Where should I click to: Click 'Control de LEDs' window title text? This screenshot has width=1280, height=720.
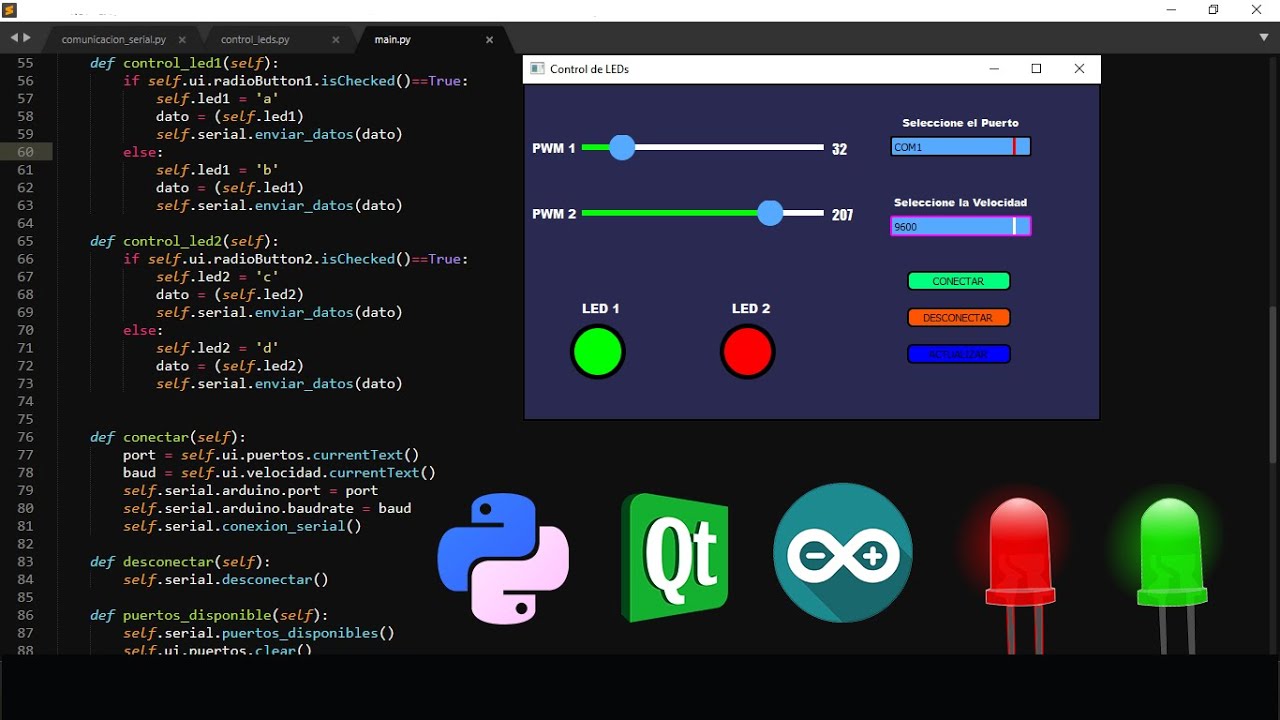coord(589,69)
